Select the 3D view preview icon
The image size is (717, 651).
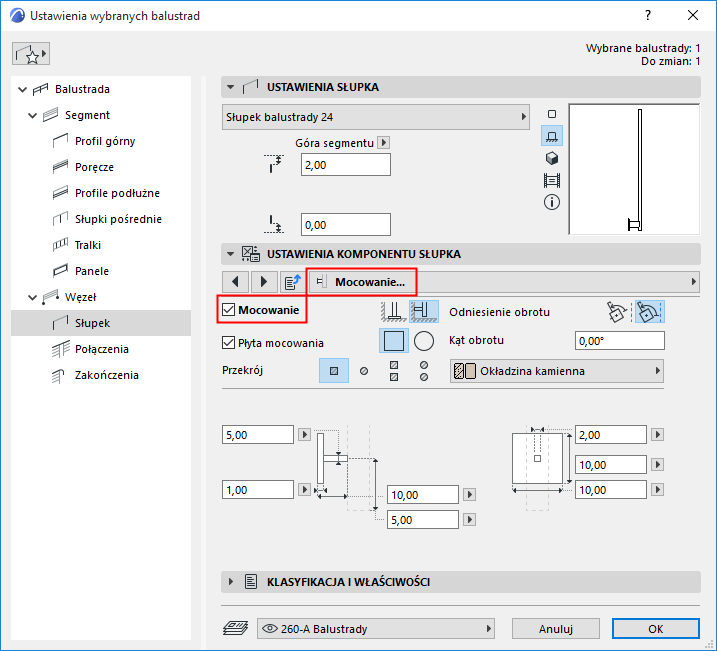552,158
